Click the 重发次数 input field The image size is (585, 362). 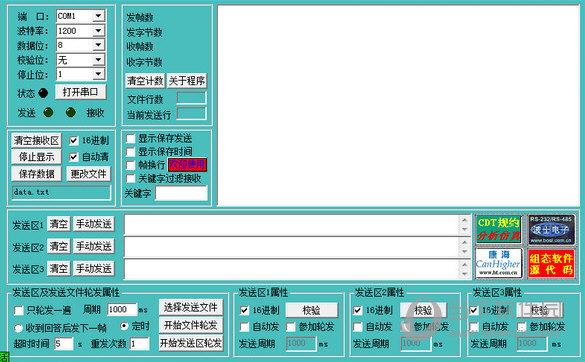(140, 344)
